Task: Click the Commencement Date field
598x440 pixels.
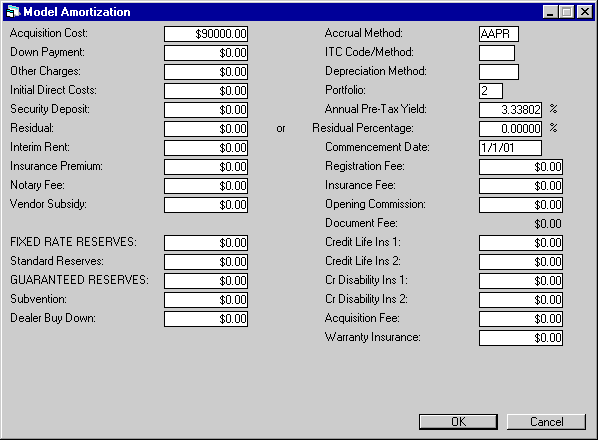Action: (510, 148)
